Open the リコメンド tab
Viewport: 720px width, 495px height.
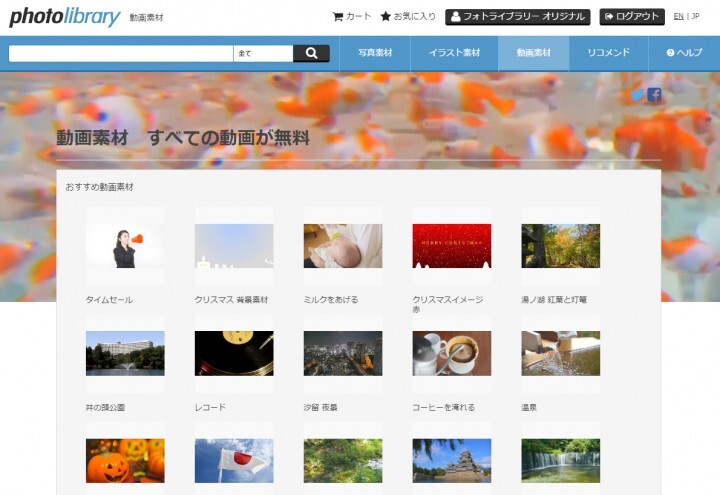click(608, 53)
